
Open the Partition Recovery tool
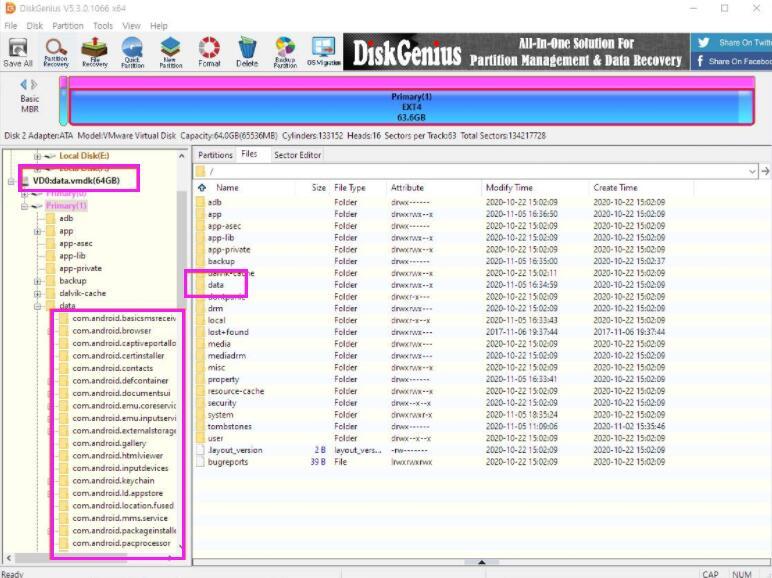[56, 52]
